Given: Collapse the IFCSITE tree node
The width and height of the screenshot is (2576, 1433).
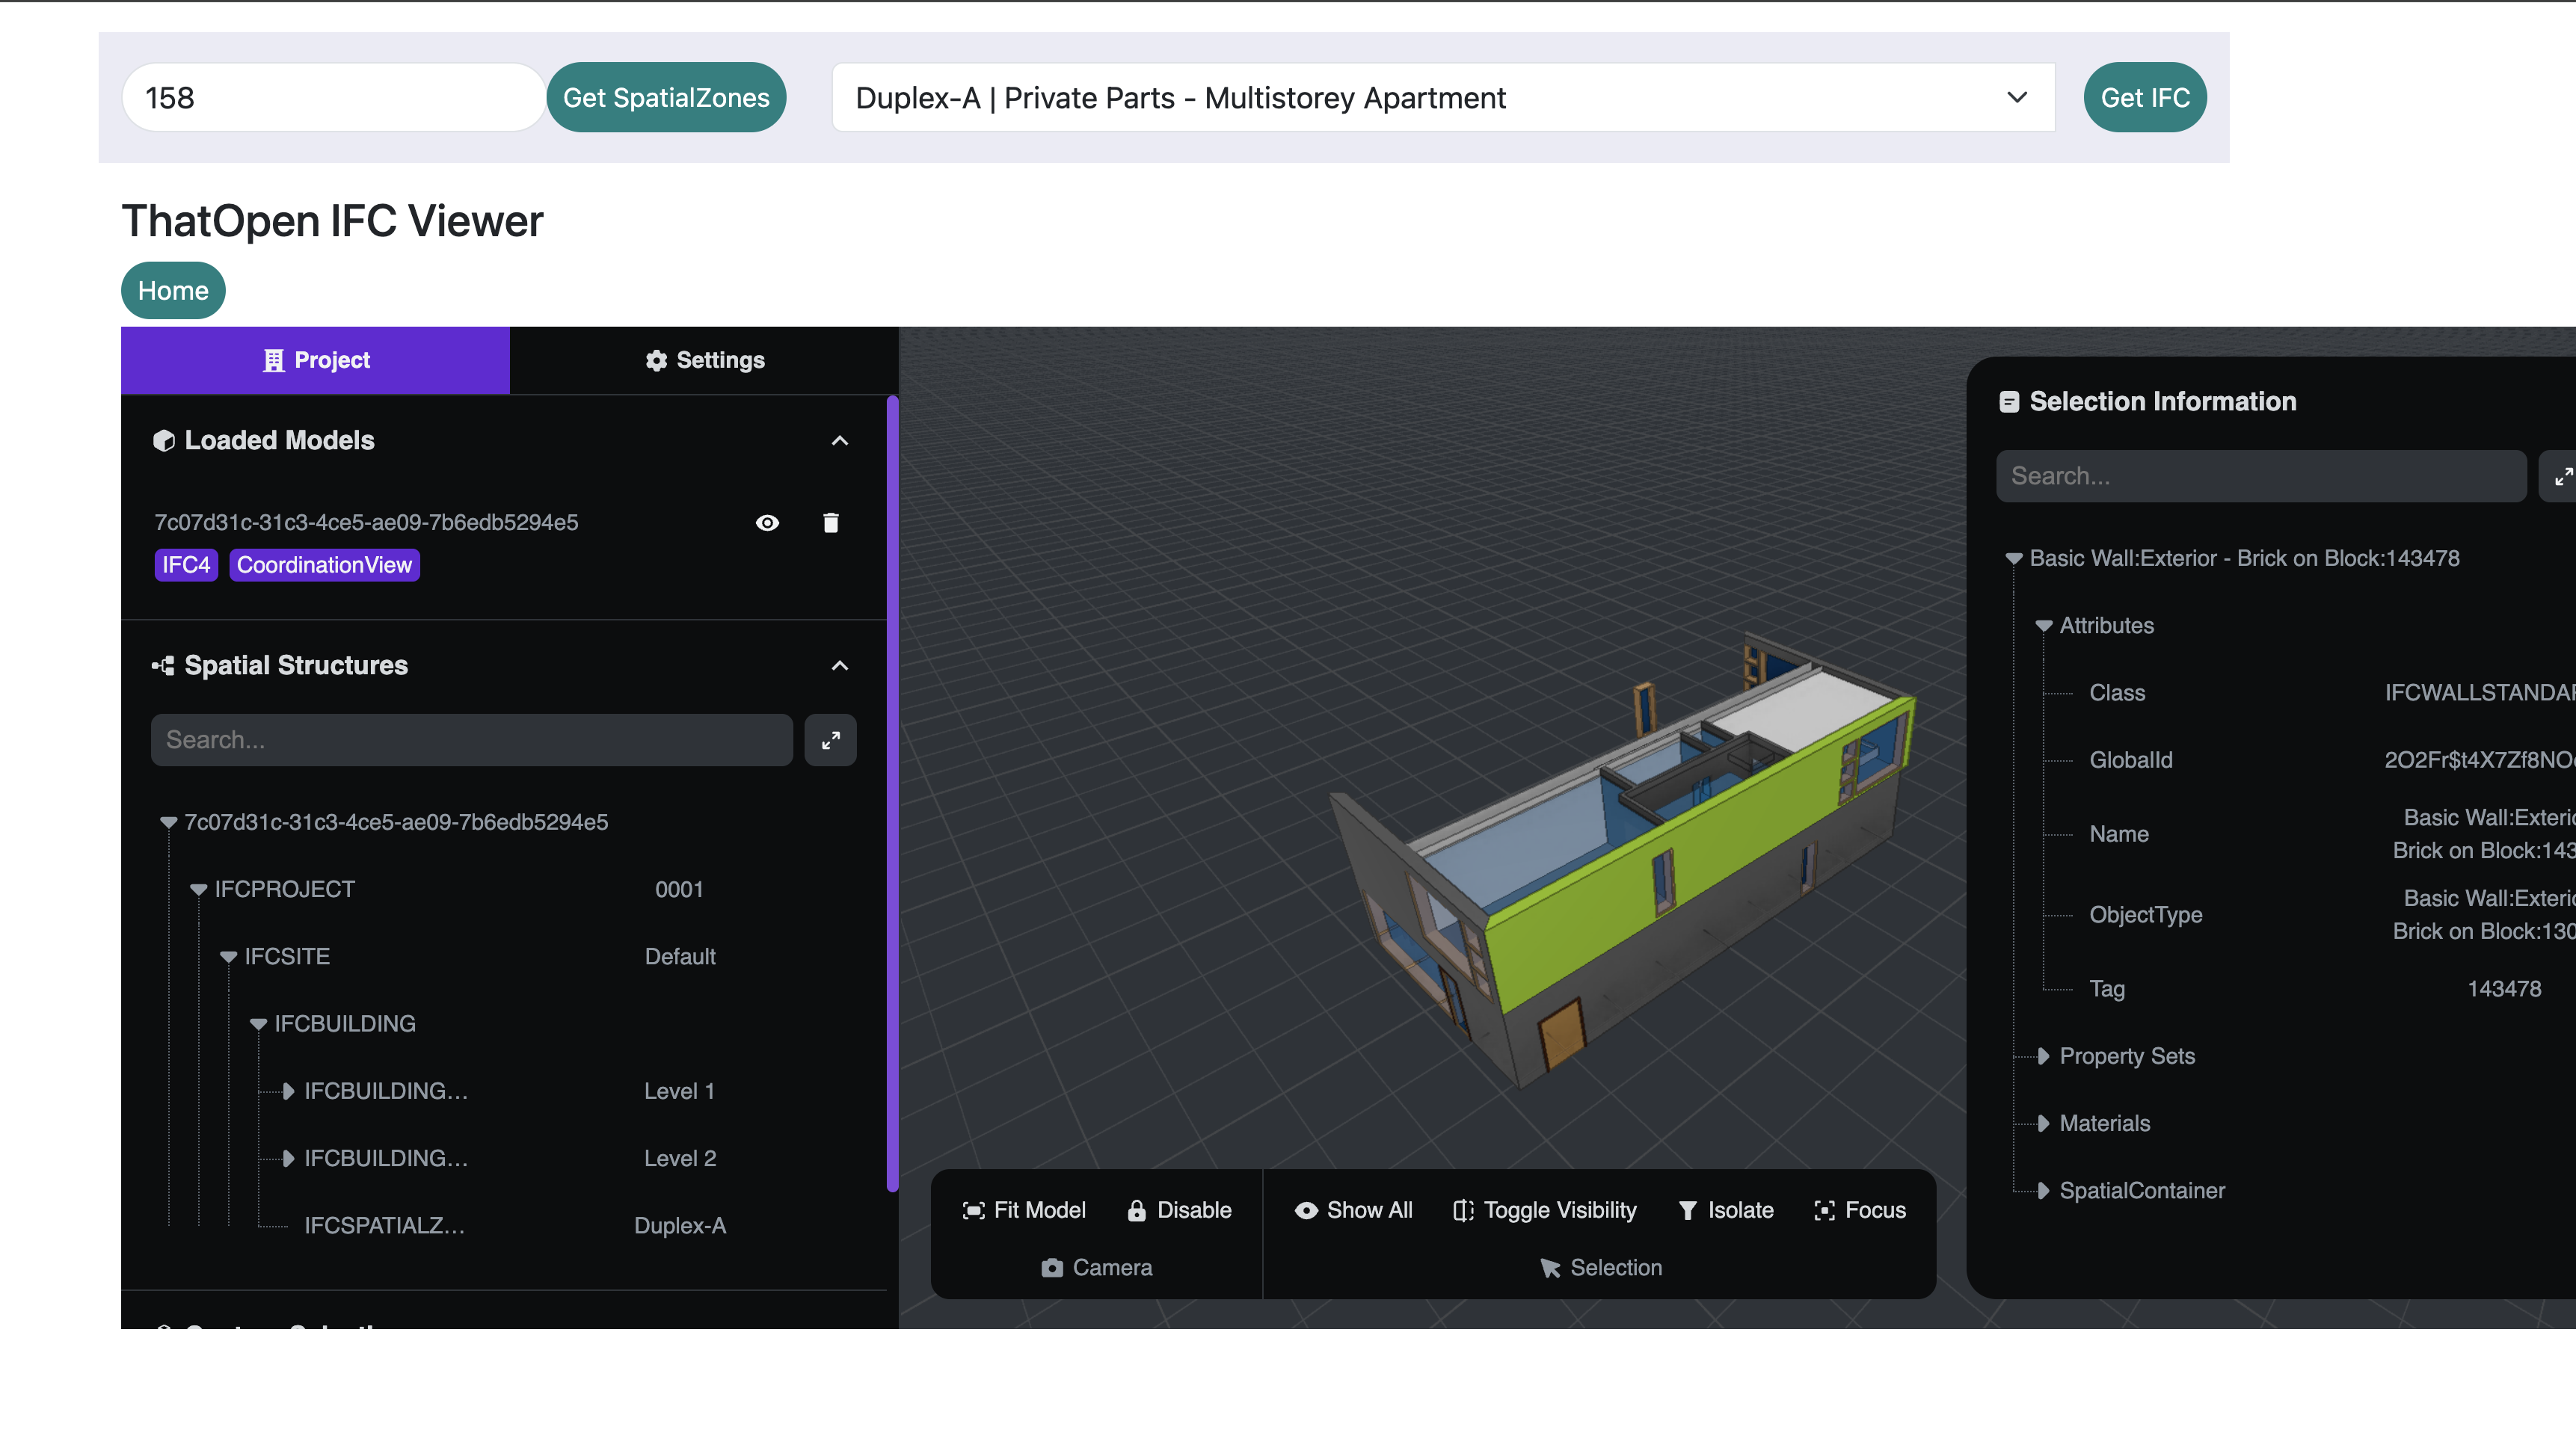Looking at the screenshot, I should [228, 957].
